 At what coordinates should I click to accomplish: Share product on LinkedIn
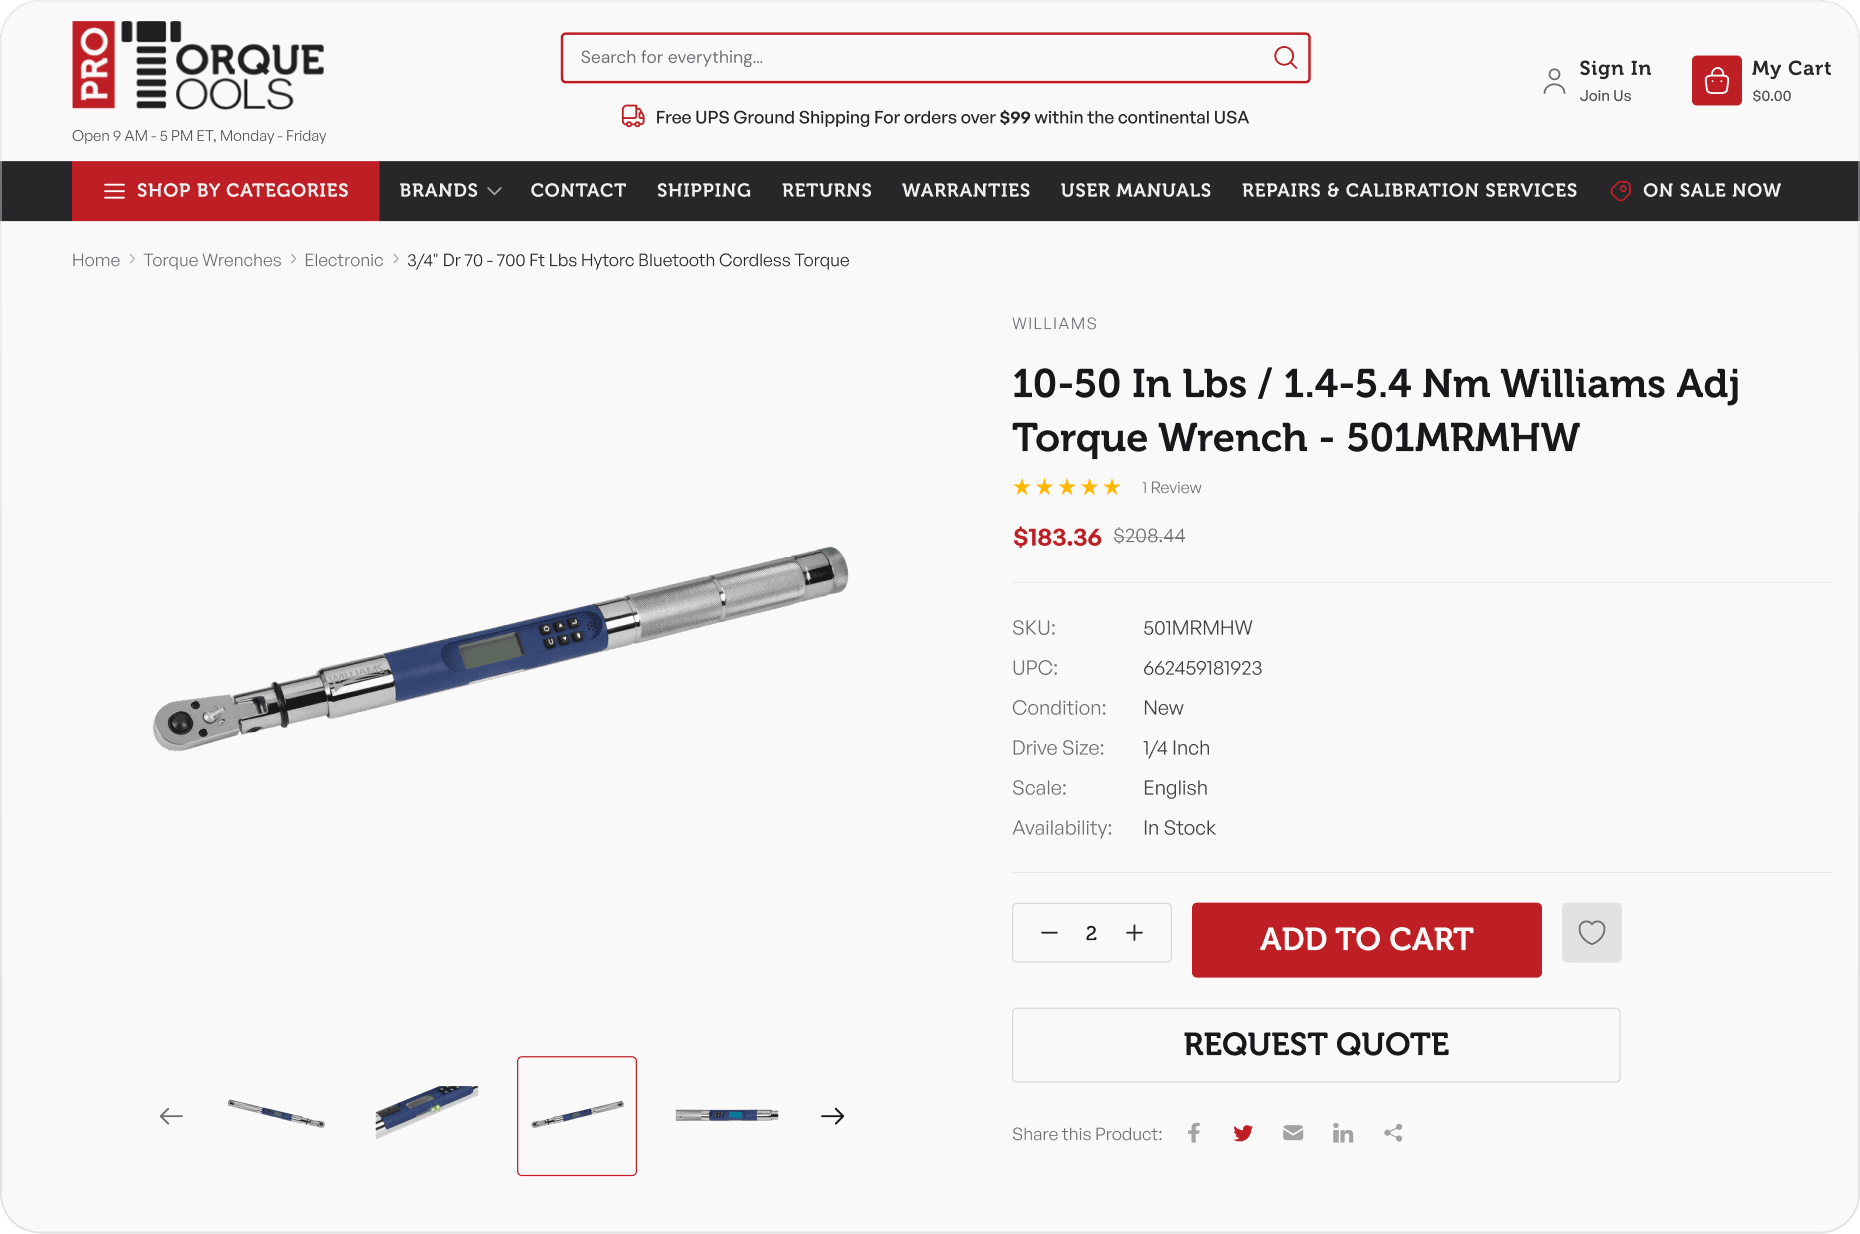(x=1343, y=1133)
